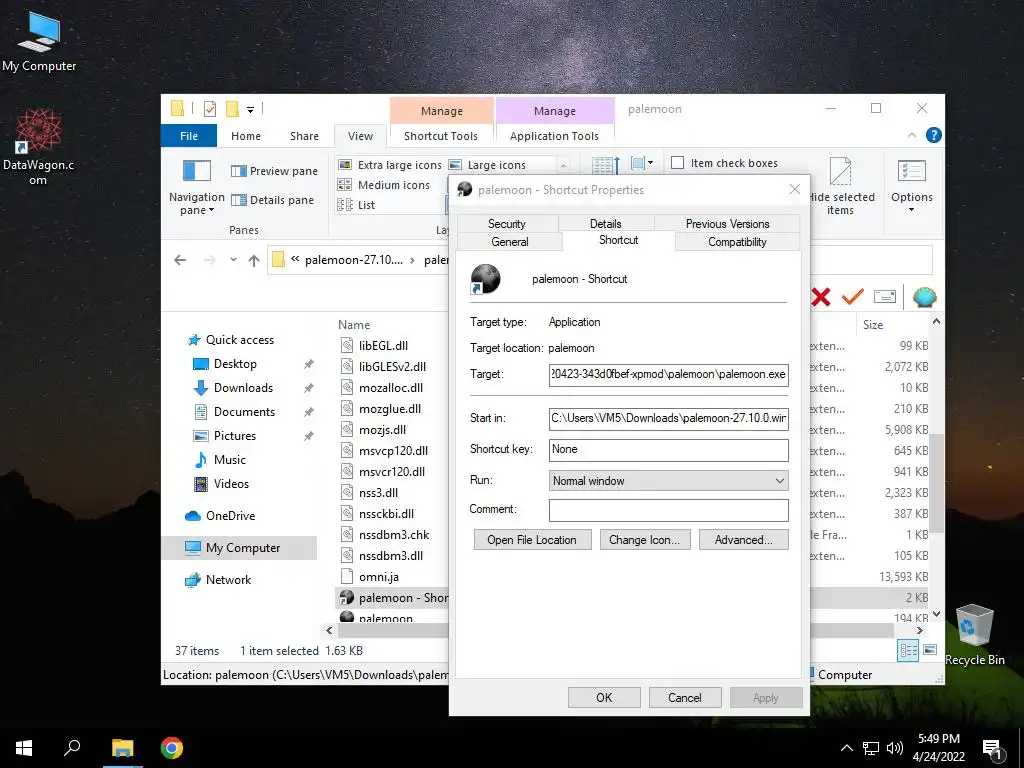Open the General tab in Properties
This screenshot has width=1024, height=768.
tap(509, 242)
